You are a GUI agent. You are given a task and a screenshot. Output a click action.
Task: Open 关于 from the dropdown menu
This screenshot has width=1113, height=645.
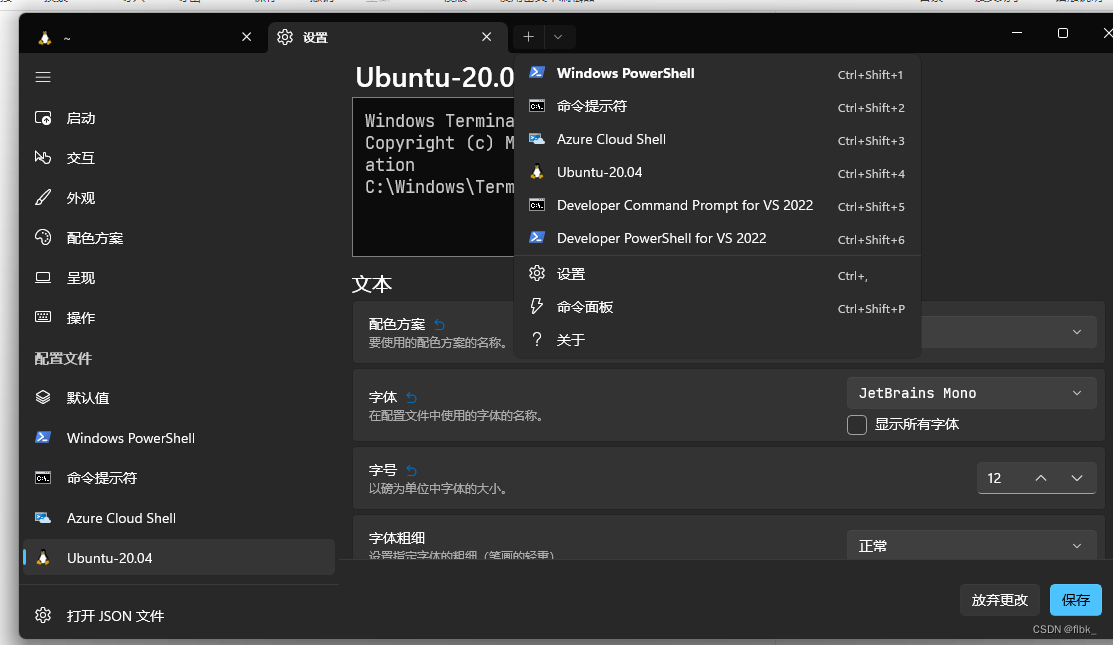[717, 340]
